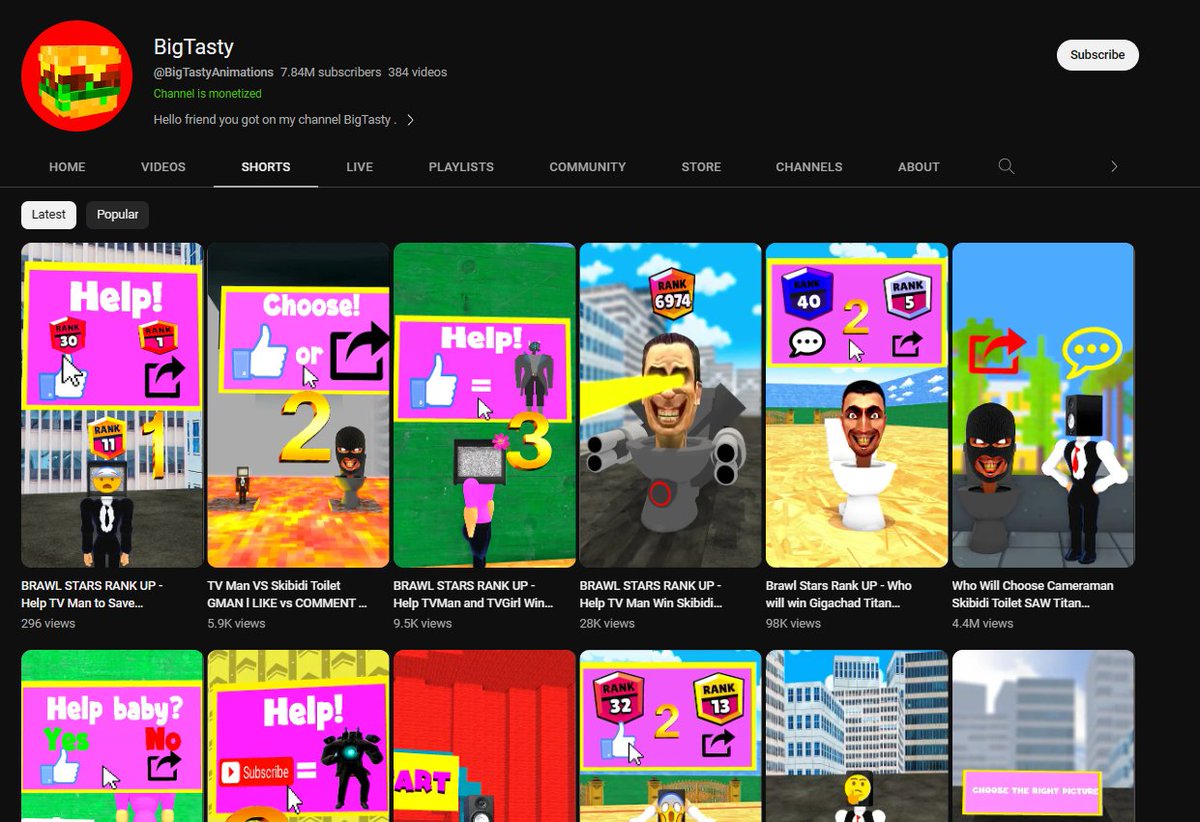Click the '98K views' text
1200x822 pixels.
click(793, 623)
